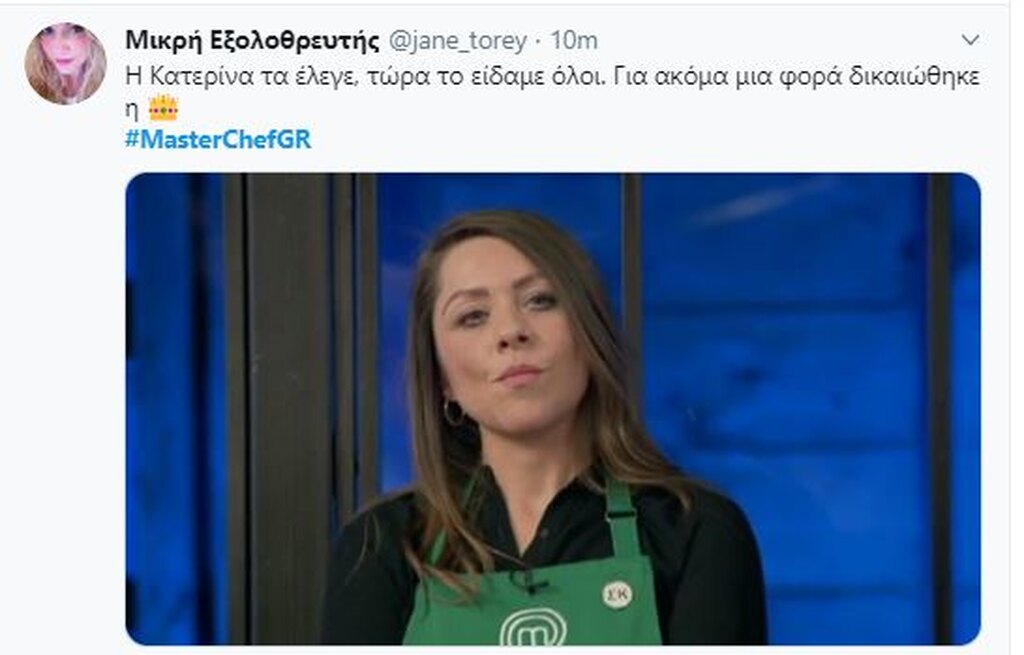Click the crown emoji in the tweet
Image resolution: width=1024 pixels, height=655 pixels.
[x=163, y=108]
